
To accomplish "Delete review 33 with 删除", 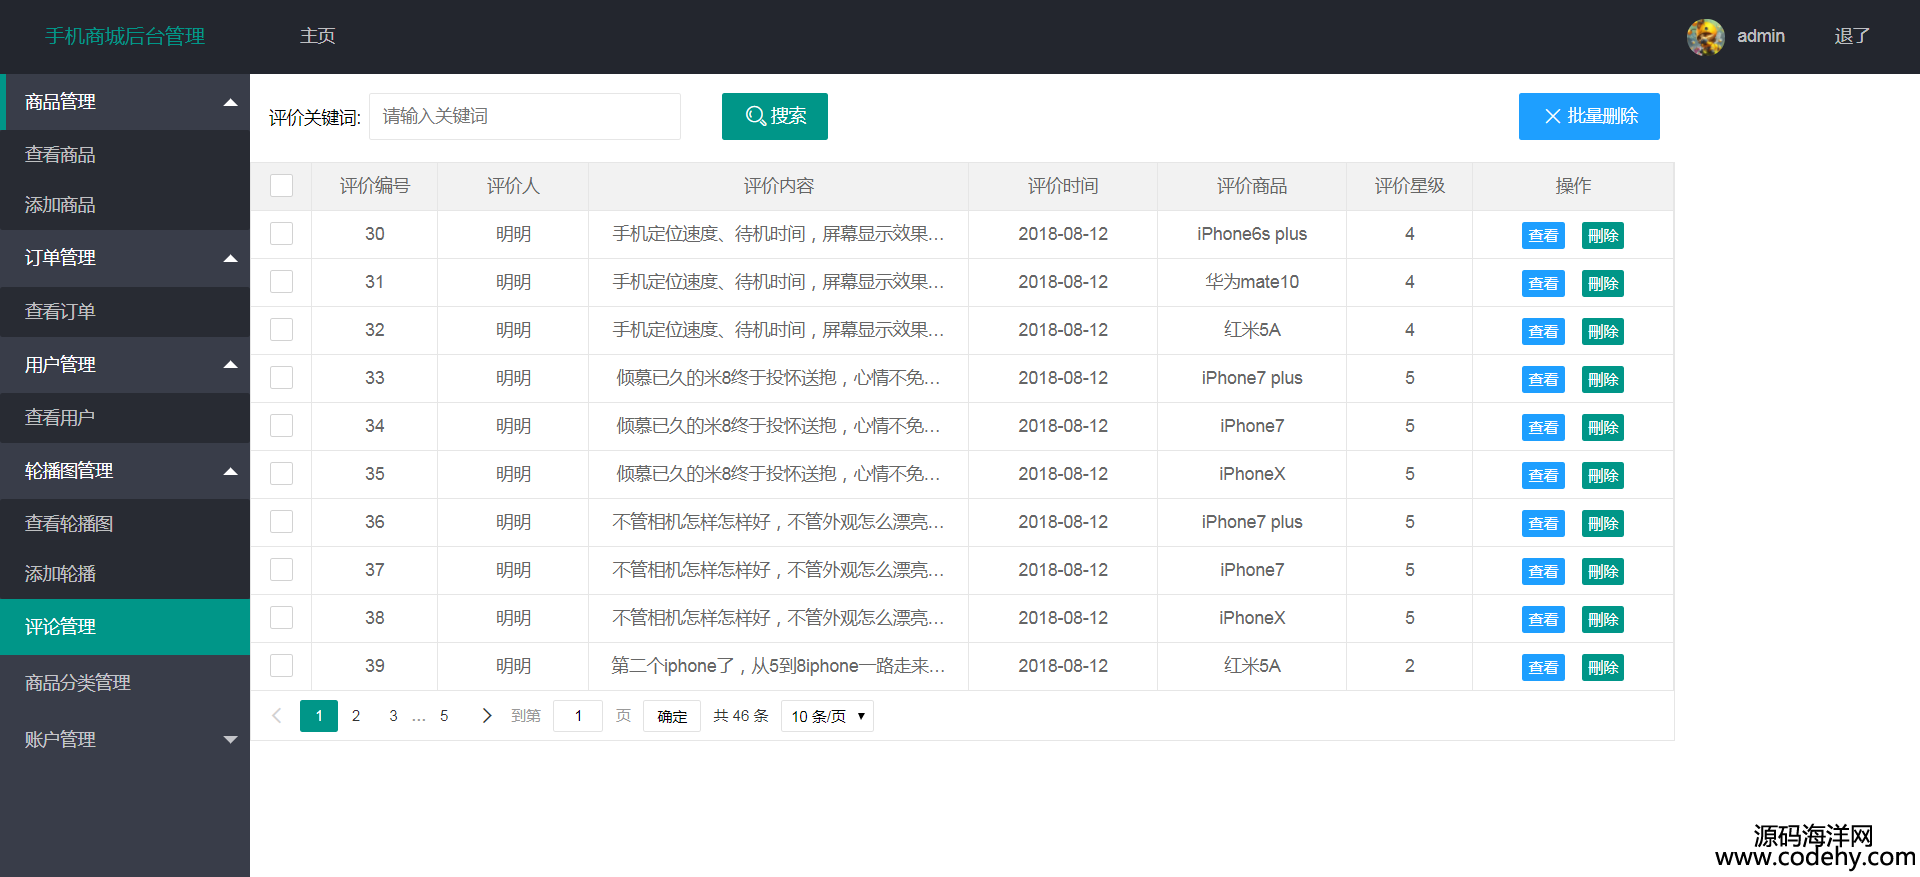I will tap(1603, 379).
